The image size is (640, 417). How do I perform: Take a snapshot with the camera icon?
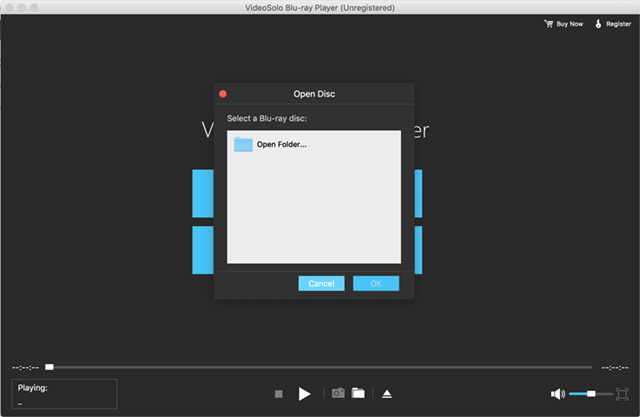(x=338, y=393)
